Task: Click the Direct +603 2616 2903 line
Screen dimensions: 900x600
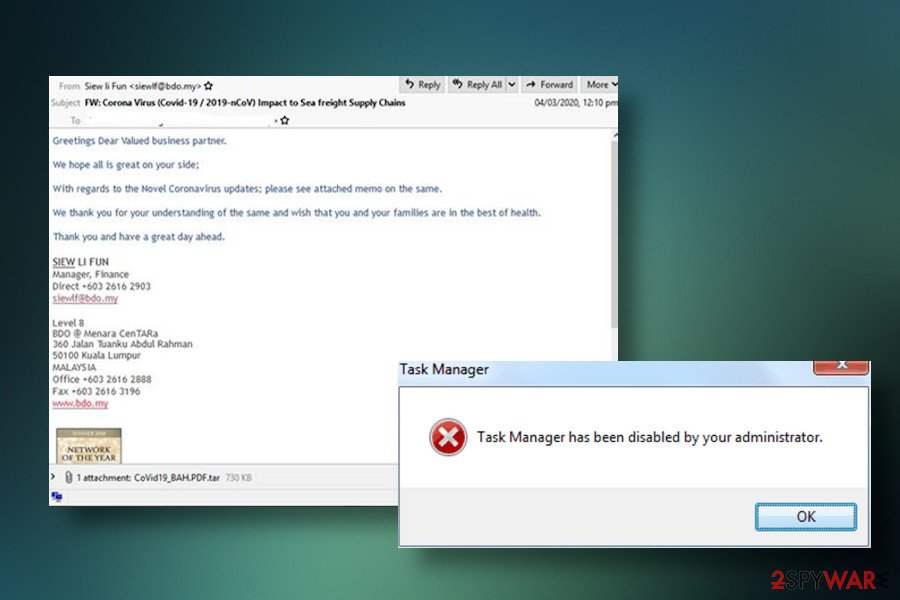Action: pos(101,286)
